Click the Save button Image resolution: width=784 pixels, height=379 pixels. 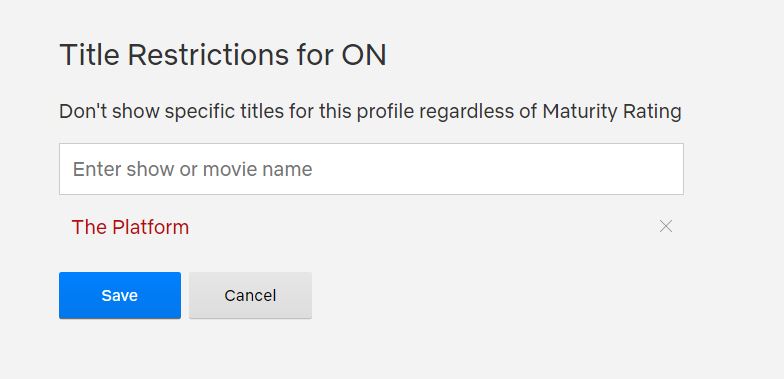(x=120, y=296)
